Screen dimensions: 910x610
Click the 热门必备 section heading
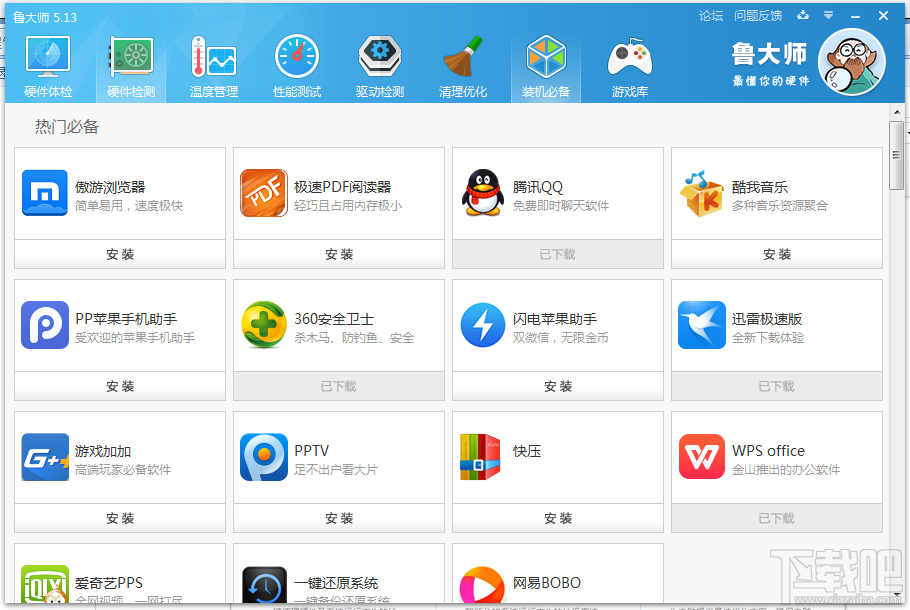click(67, 127)
